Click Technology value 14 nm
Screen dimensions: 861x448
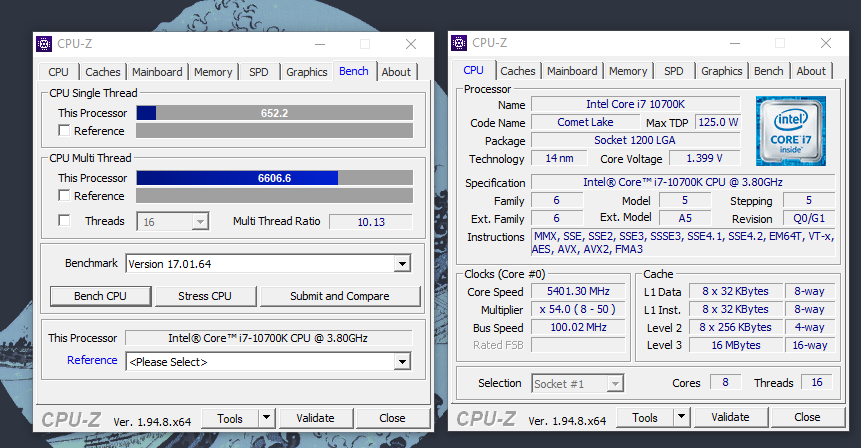pos(559,159)
